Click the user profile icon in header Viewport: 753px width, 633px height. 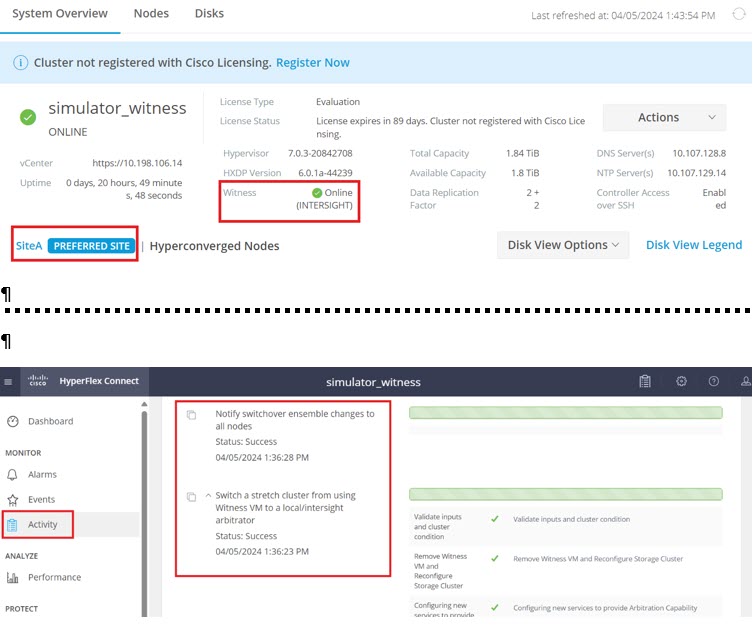click(x=746, y=381)
